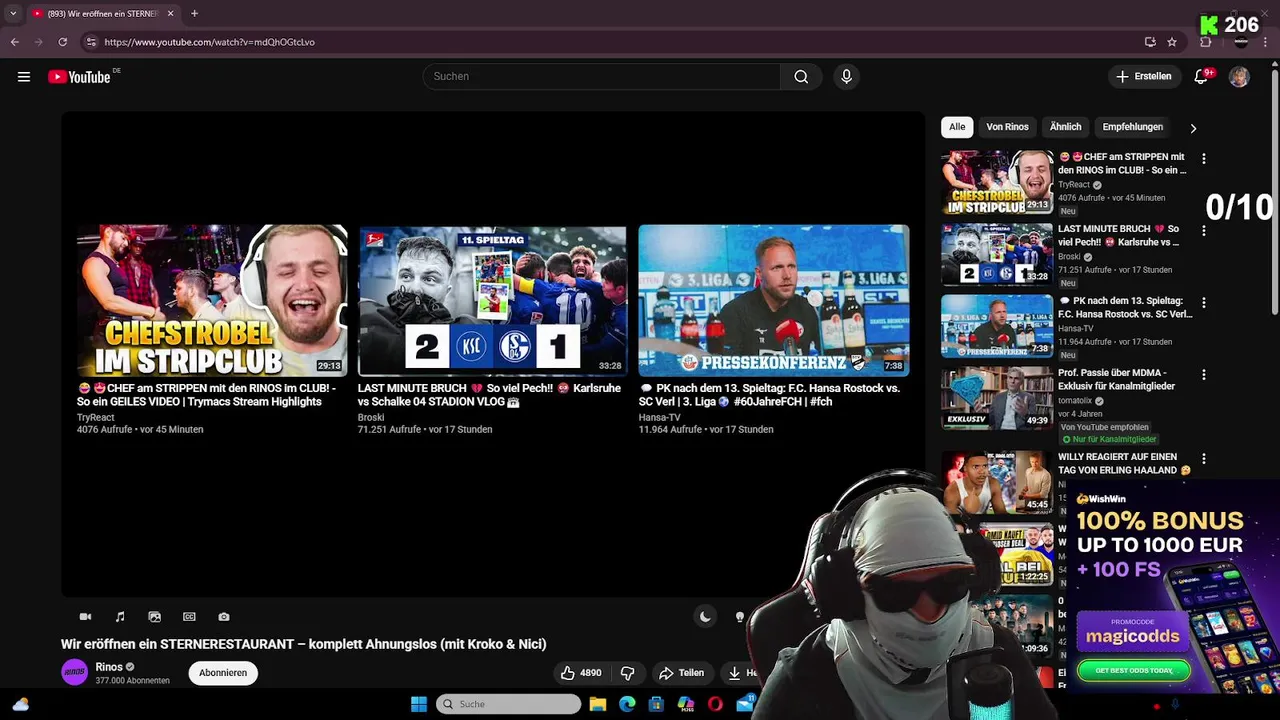Open Opera browser from taskbar
This screenshot has height=720, width=1280.
715,704
